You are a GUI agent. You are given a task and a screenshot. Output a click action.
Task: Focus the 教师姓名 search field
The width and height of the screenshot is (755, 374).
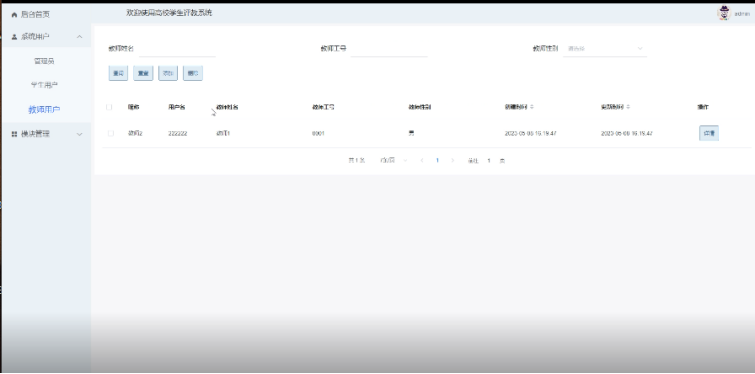coord(177,49)
